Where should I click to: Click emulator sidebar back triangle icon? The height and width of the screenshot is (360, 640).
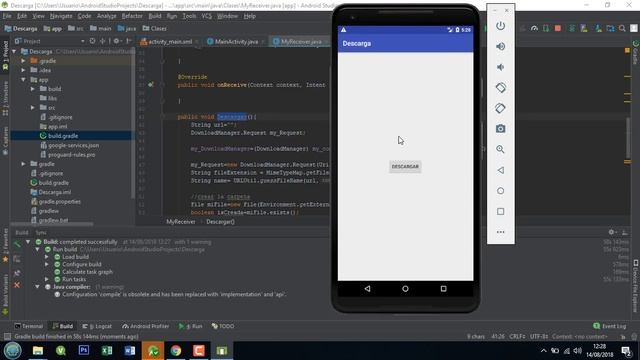pos(500,170)
